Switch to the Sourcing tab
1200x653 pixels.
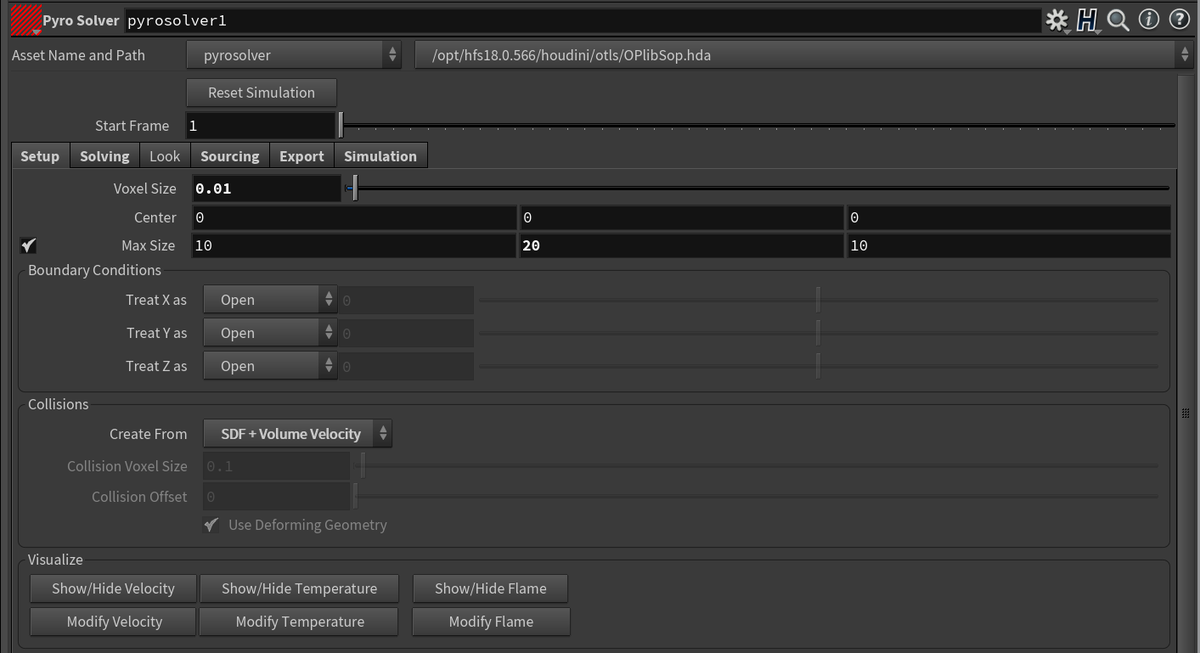pyautogui.click(x=230, y=156)
